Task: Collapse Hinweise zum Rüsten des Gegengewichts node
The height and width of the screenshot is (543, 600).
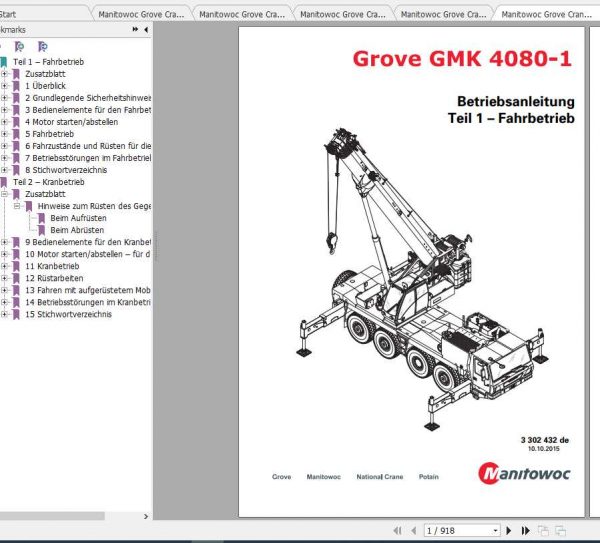Action: tap(17, 206)
